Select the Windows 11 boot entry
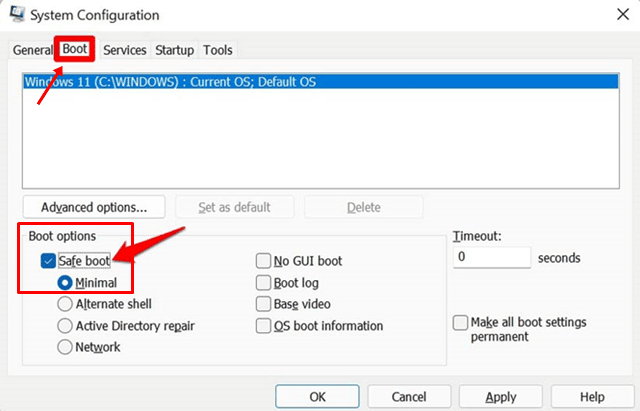The image size is (640, 411). [x=169, y=82]
